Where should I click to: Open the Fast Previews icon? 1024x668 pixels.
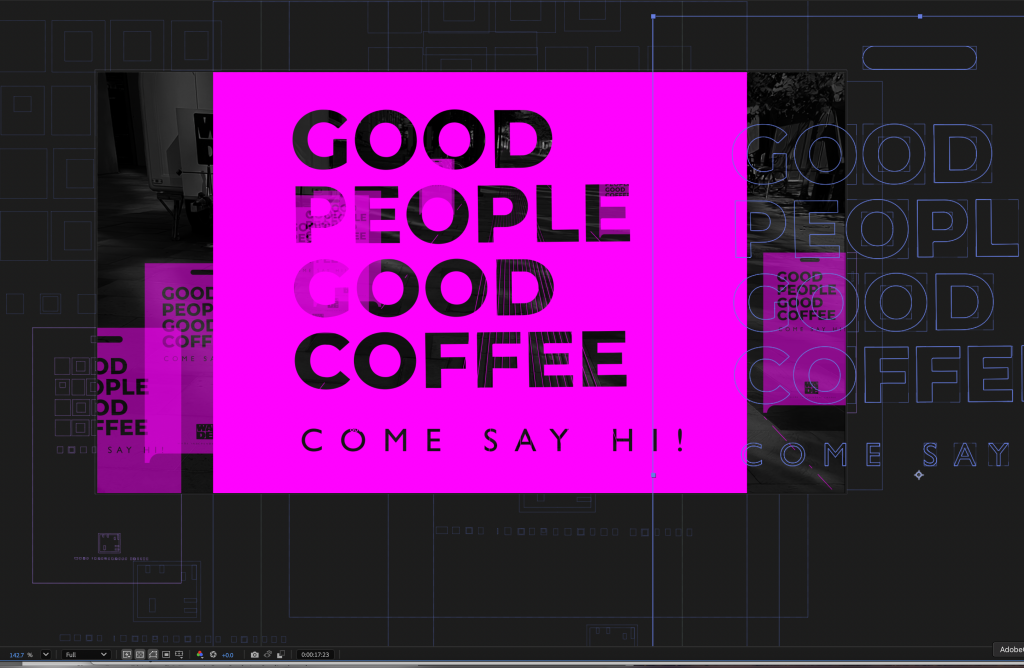tap(127, 654)
